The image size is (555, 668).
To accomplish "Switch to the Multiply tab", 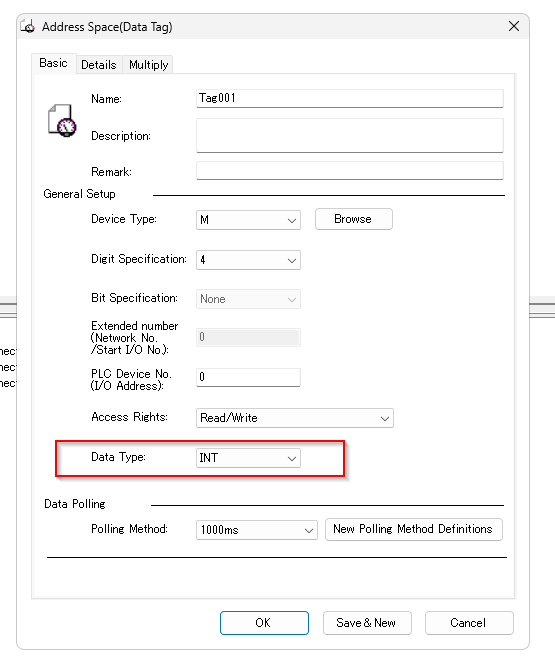I will click(148, 65).
